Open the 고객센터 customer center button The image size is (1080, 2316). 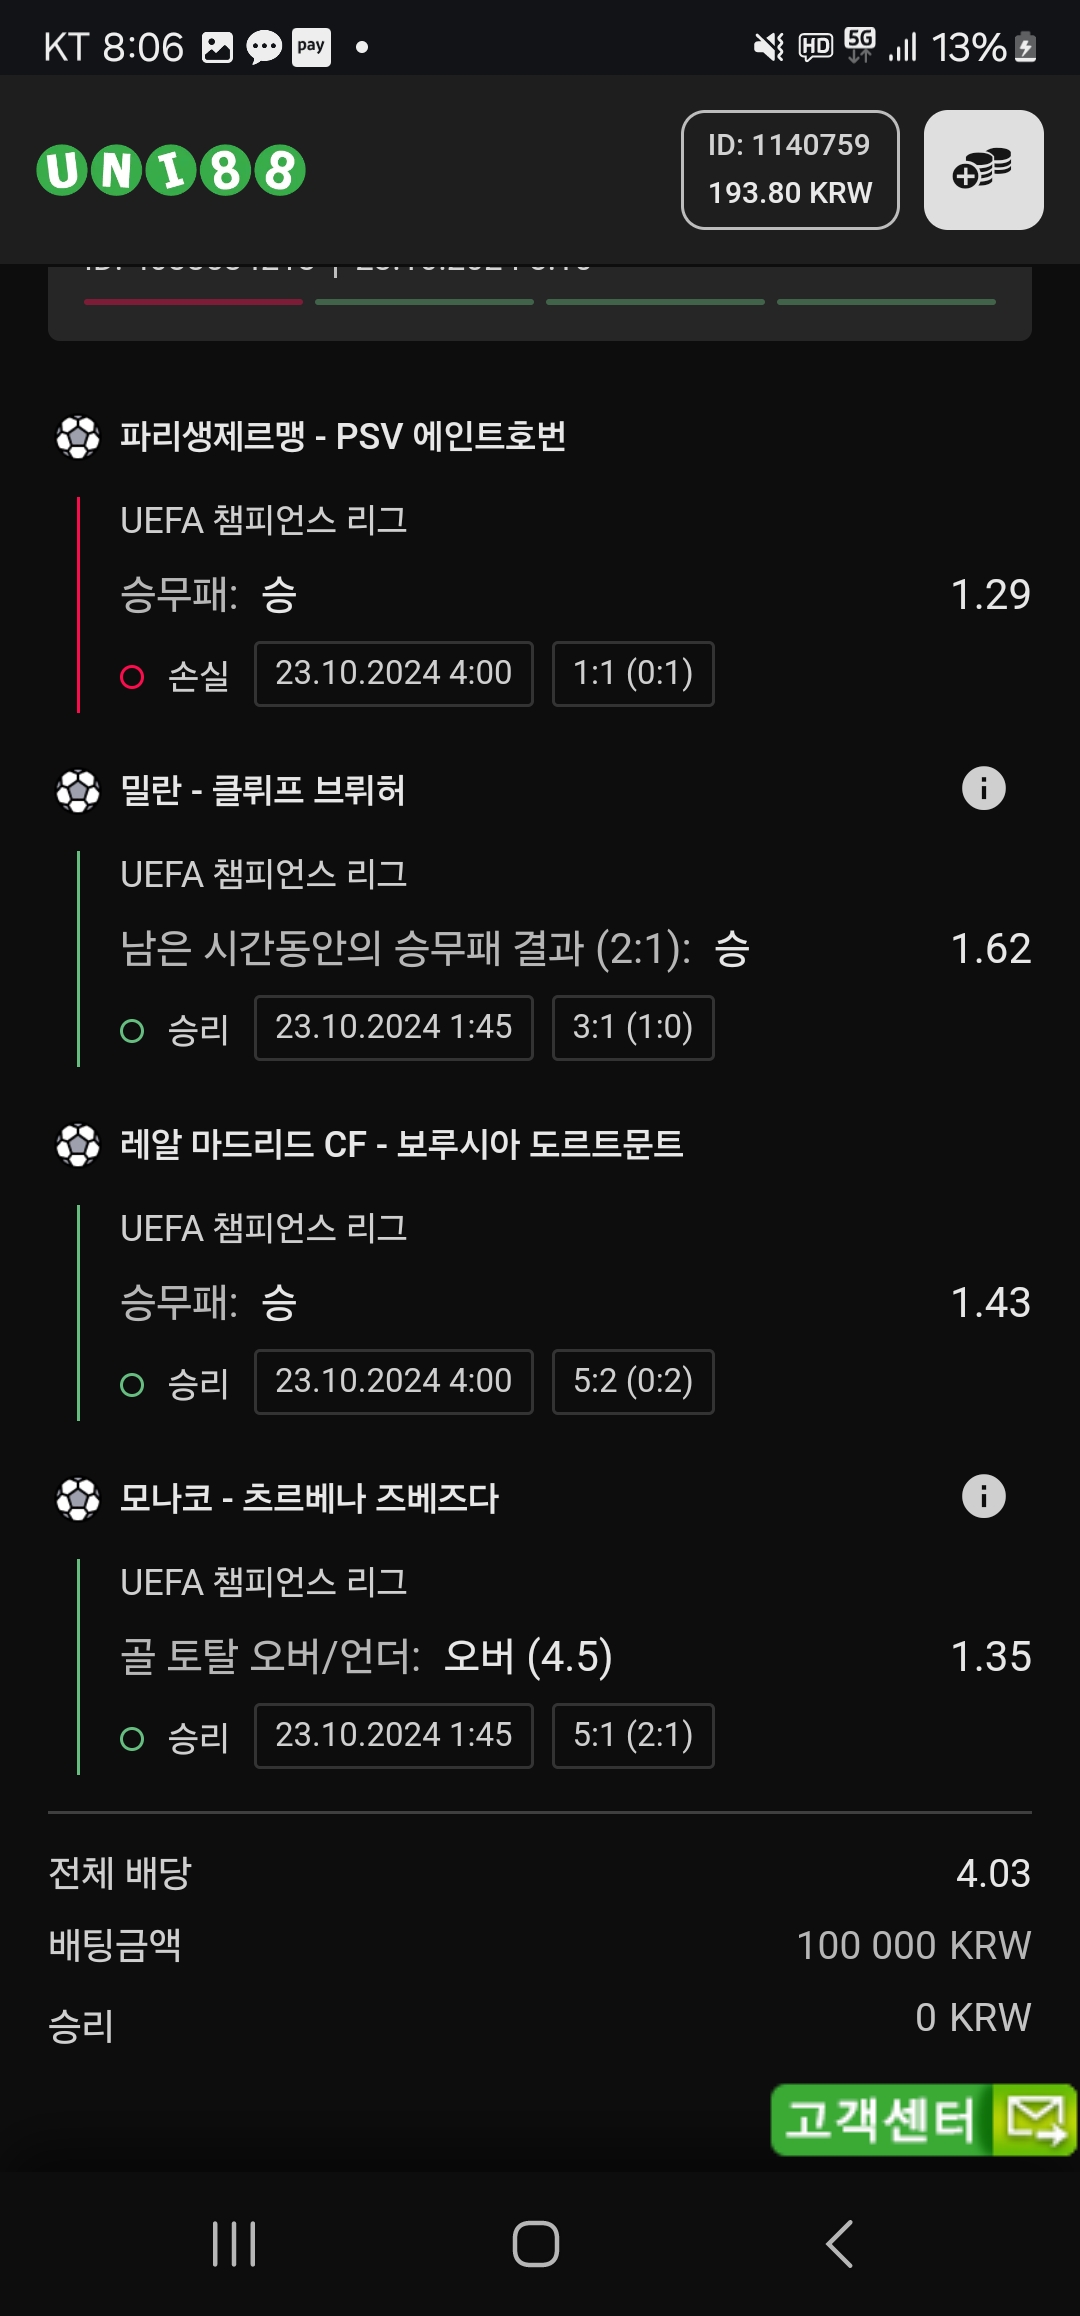923,2120
